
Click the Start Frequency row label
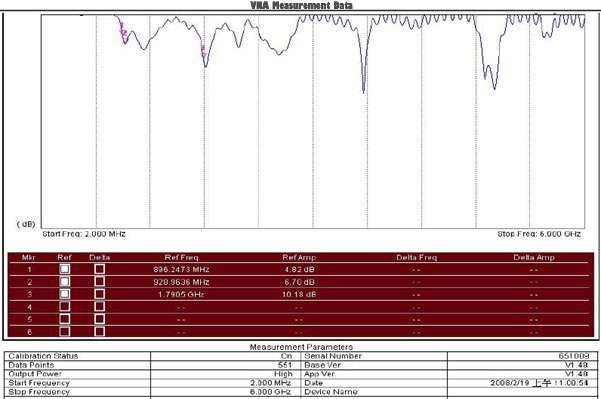[x=39, y=383]
